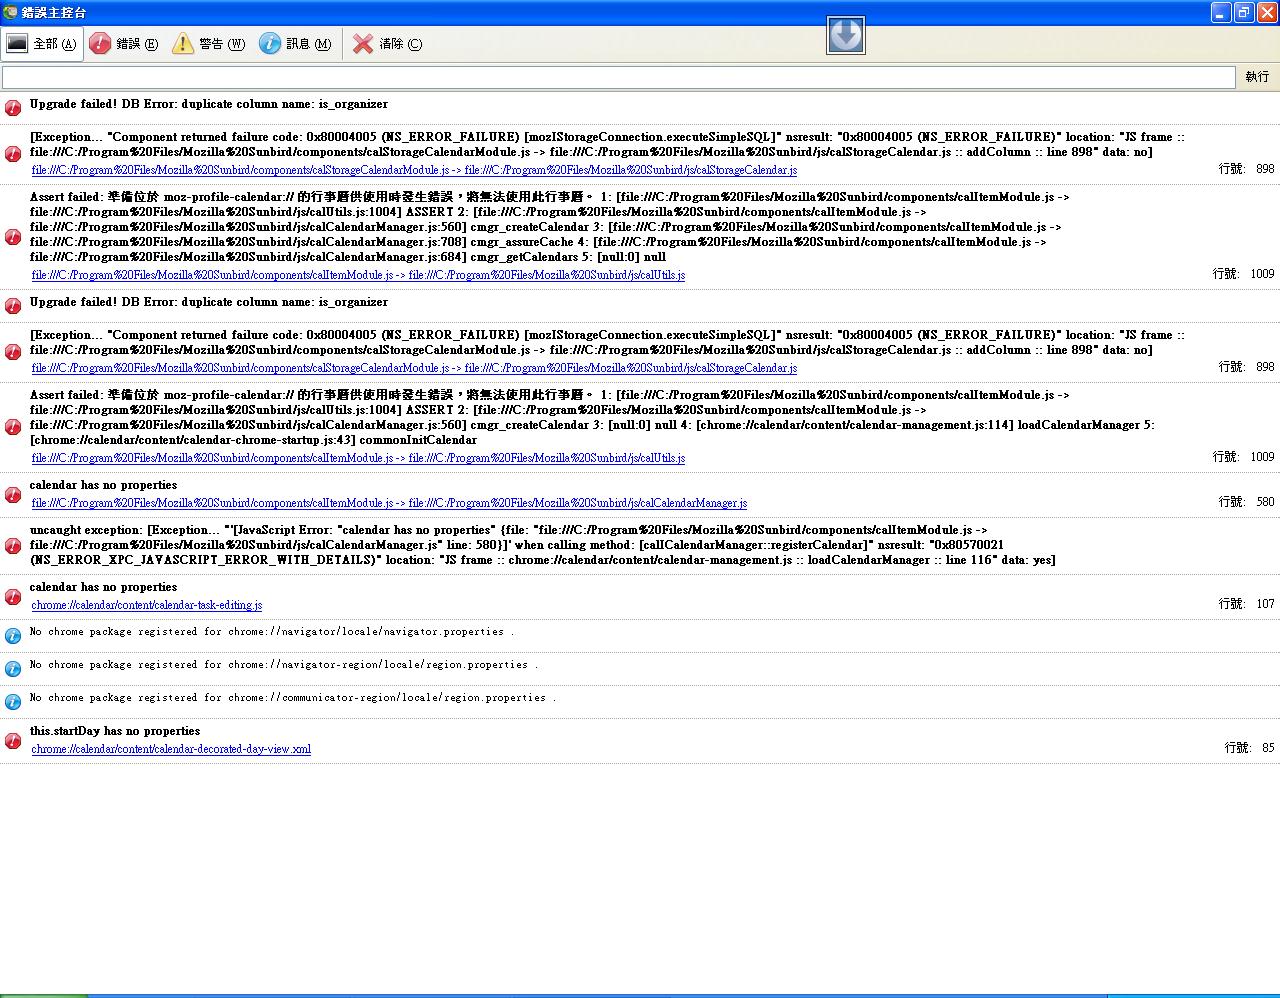Open the calendar-task-editing.js link

coord(147,605)
